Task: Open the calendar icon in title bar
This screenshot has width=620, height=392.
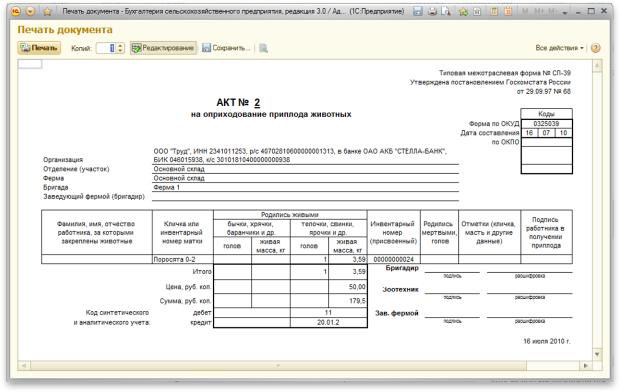Action: pyautogui.click(x=508, y=11)
